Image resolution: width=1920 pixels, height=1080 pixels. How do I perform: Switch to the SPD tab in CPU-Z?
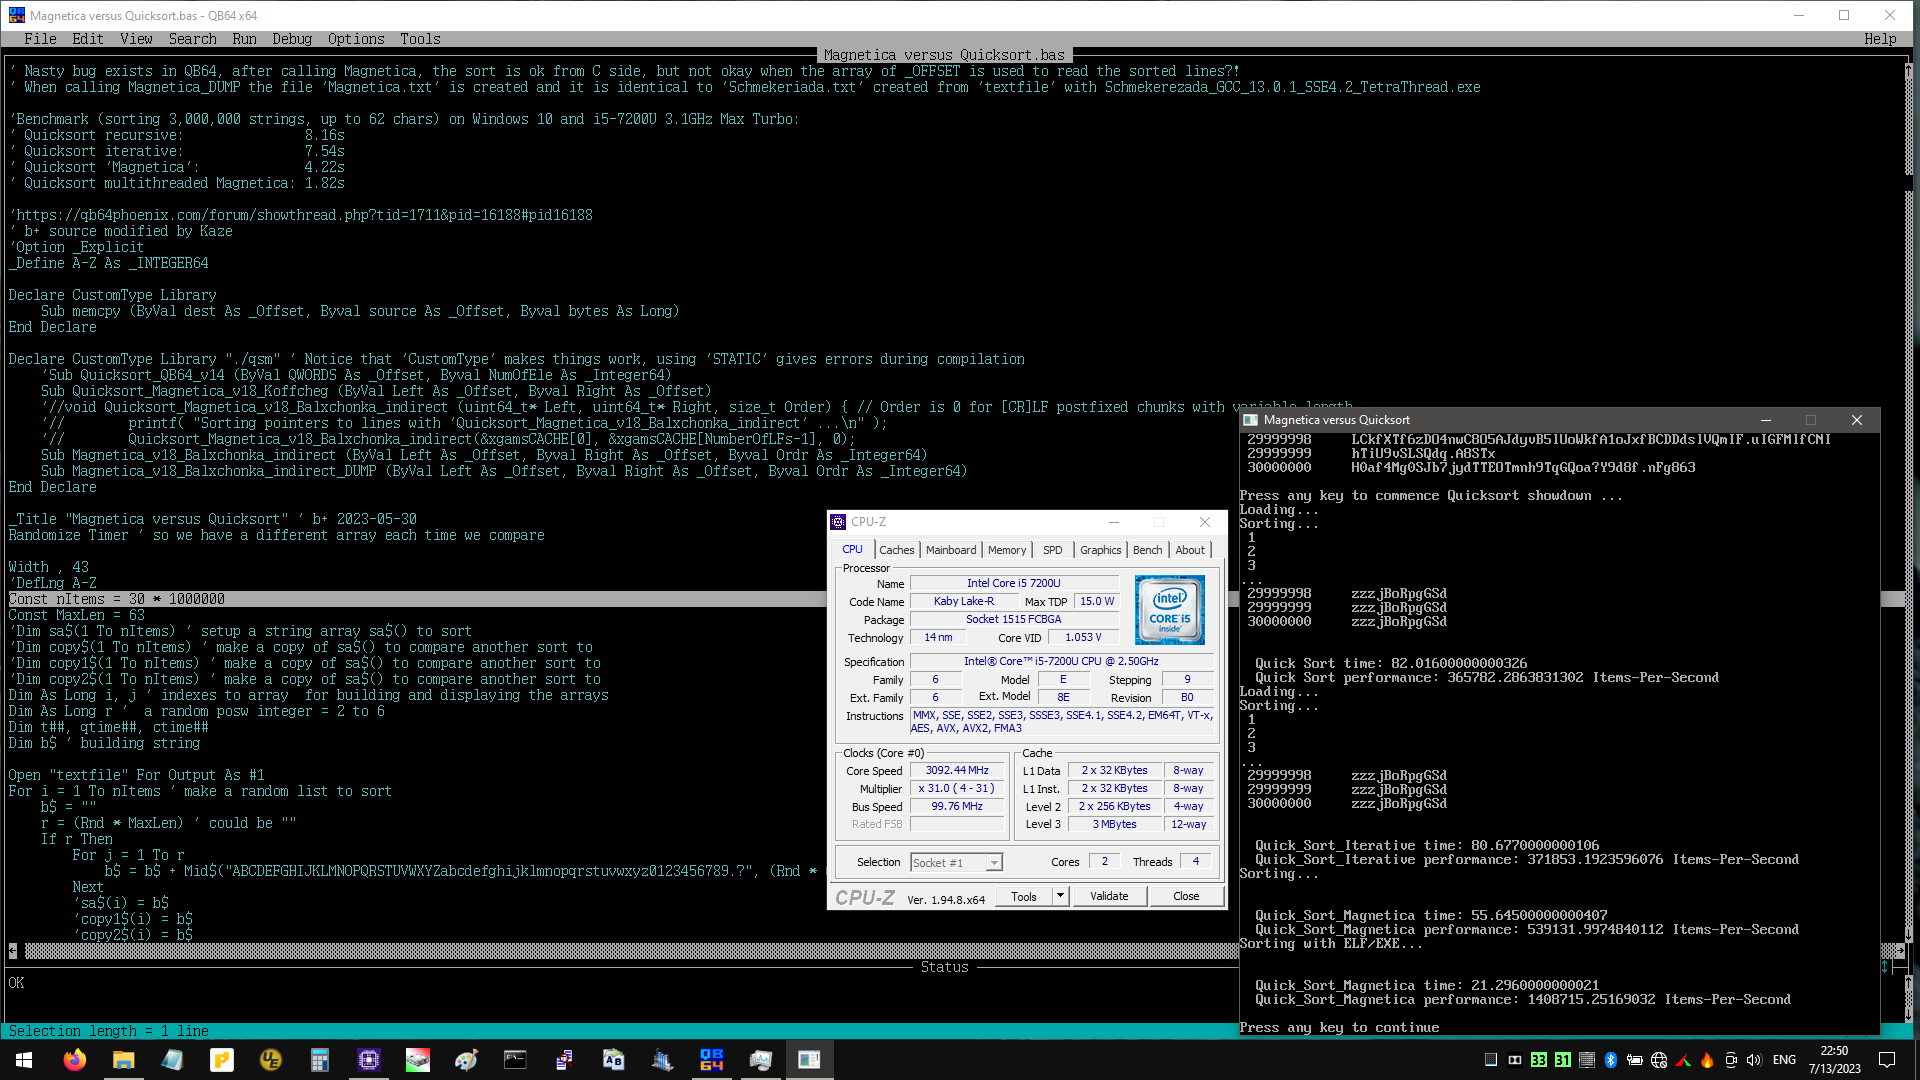click(x=1052, y=550)
